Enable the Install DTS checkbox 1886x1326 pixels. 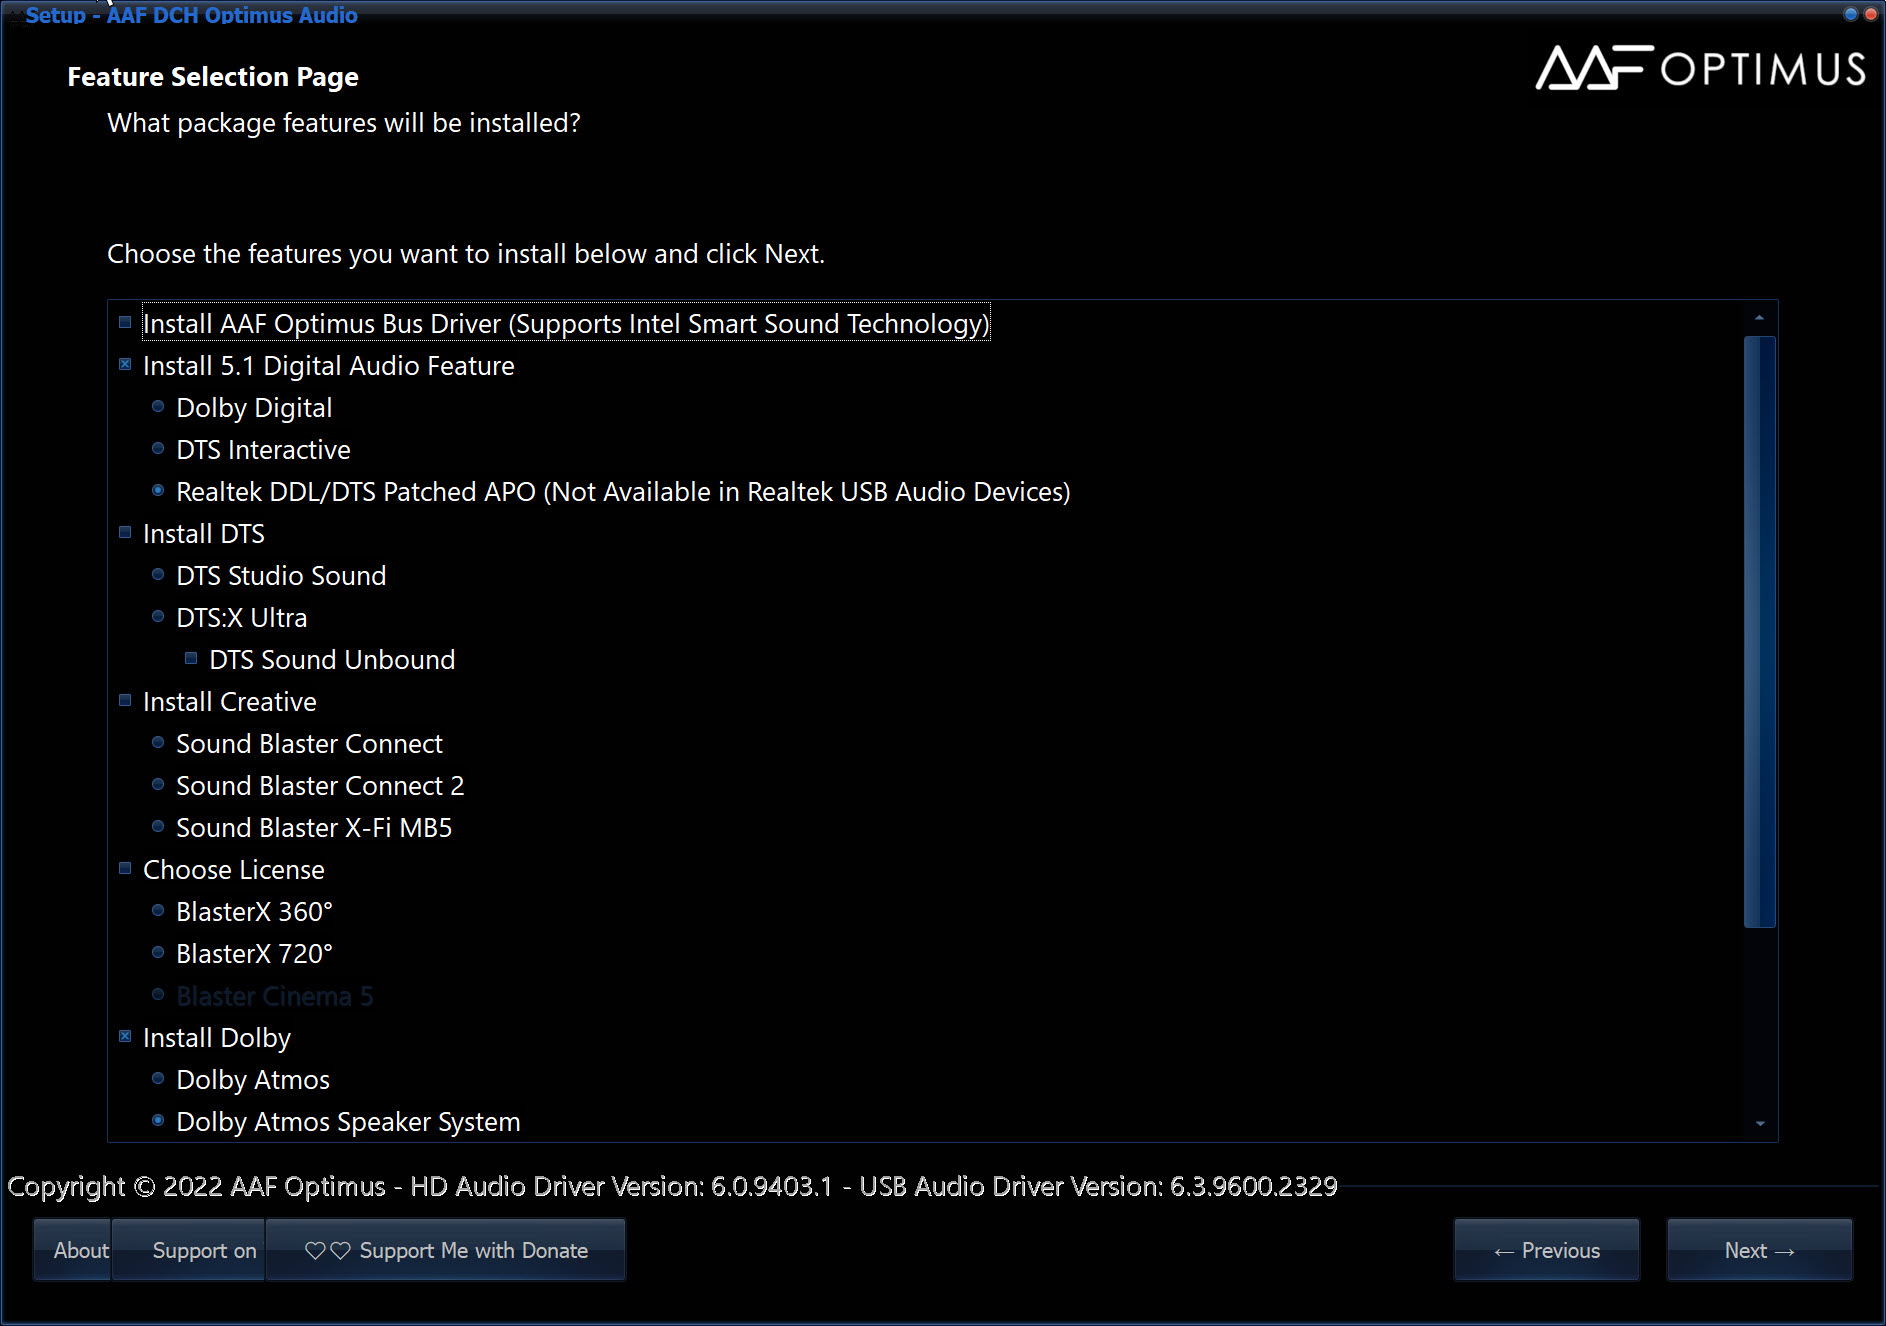point(125,532)
